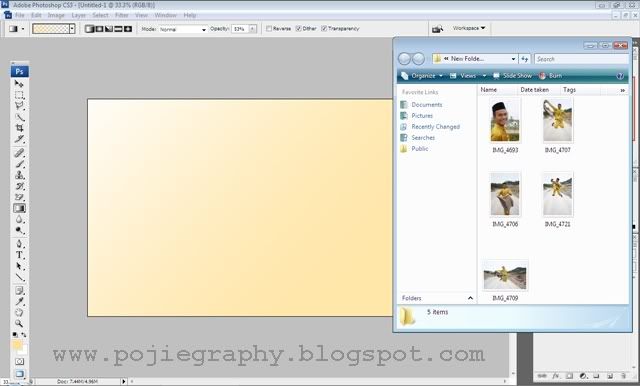Pick the Crop tool
The image size is (640, 386).
19,128
